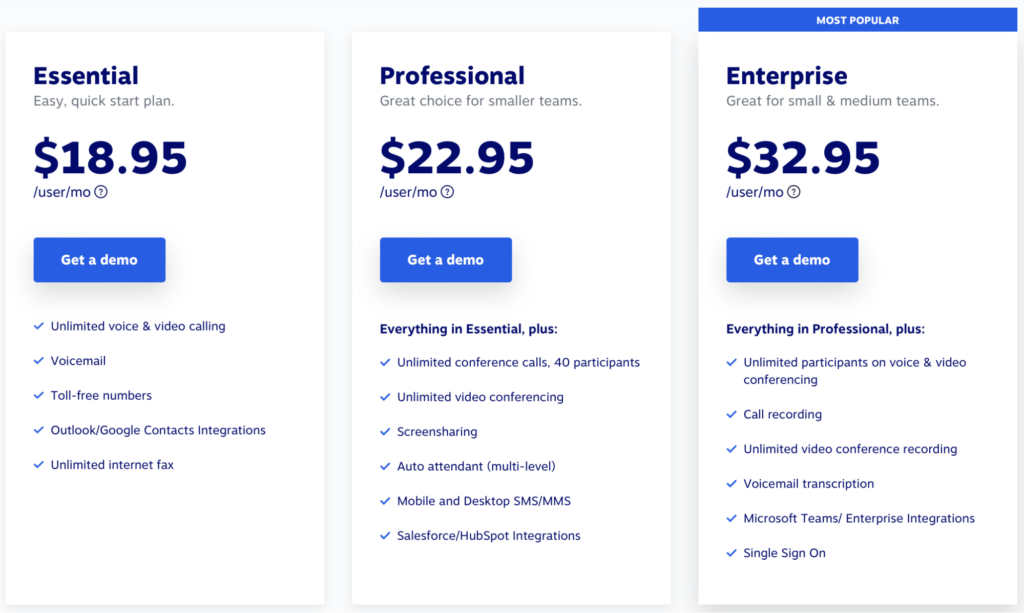Click Salesforce/HubSpot Integrations feature text
This screenshot has width=1024, height=613.
(488, 536)
